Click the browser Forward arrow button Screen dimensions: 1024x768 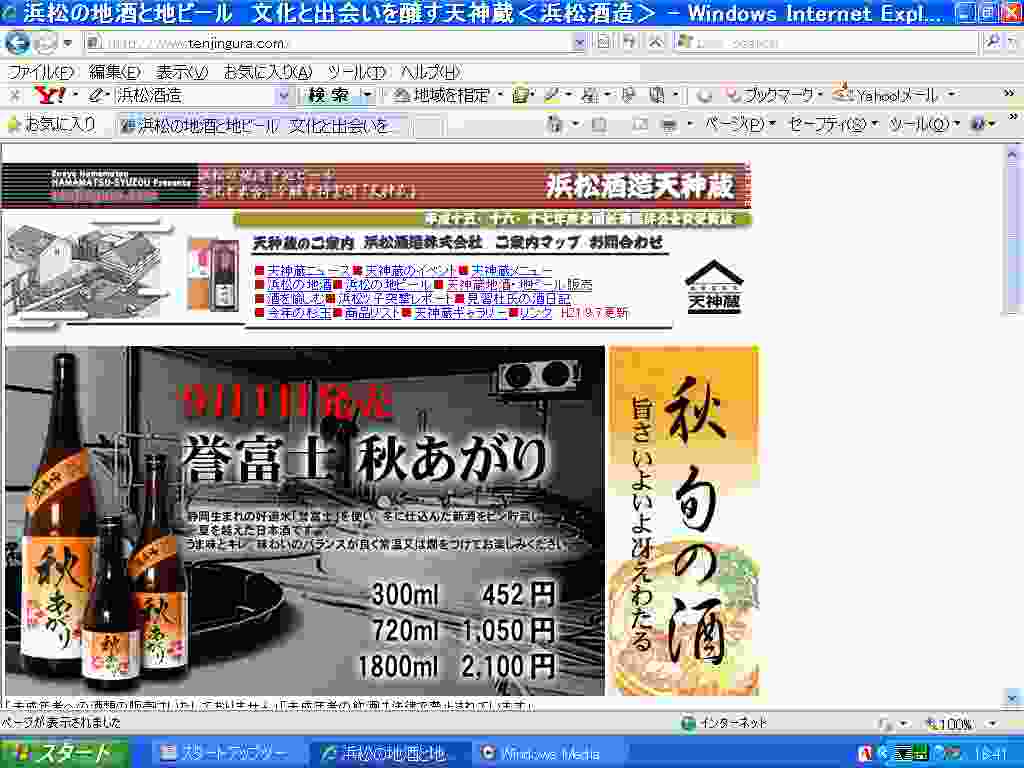(46, 43)
